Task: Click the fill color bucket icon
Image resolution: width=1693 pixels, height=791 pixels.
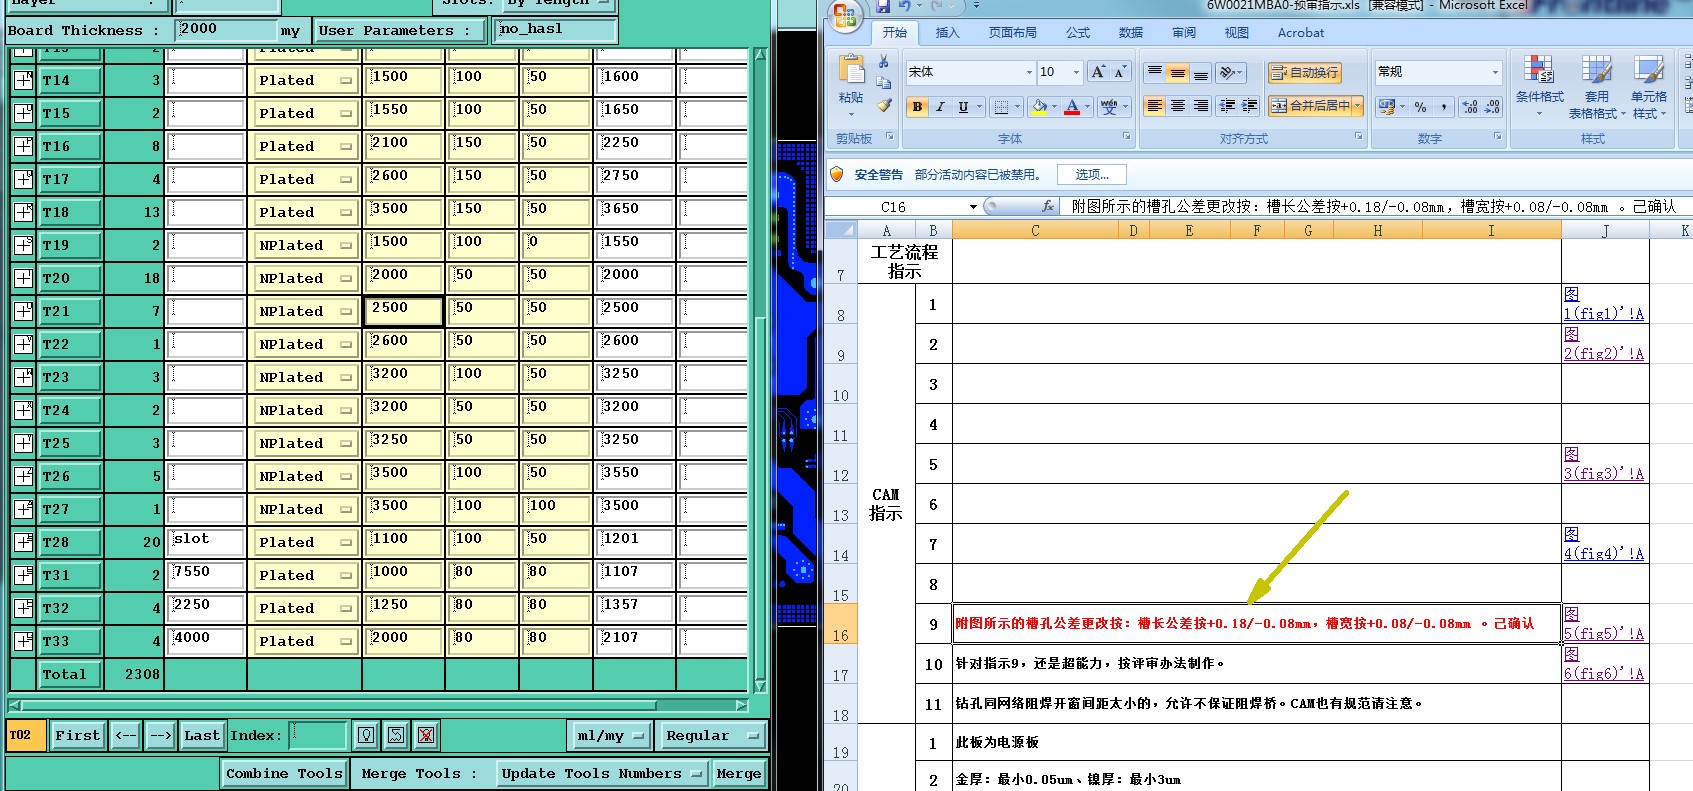Action: [x=1039, y=106]
